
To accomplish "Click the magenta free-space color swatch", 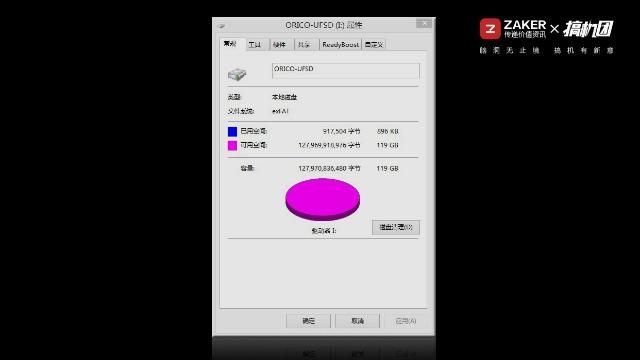I will (232, 145).
